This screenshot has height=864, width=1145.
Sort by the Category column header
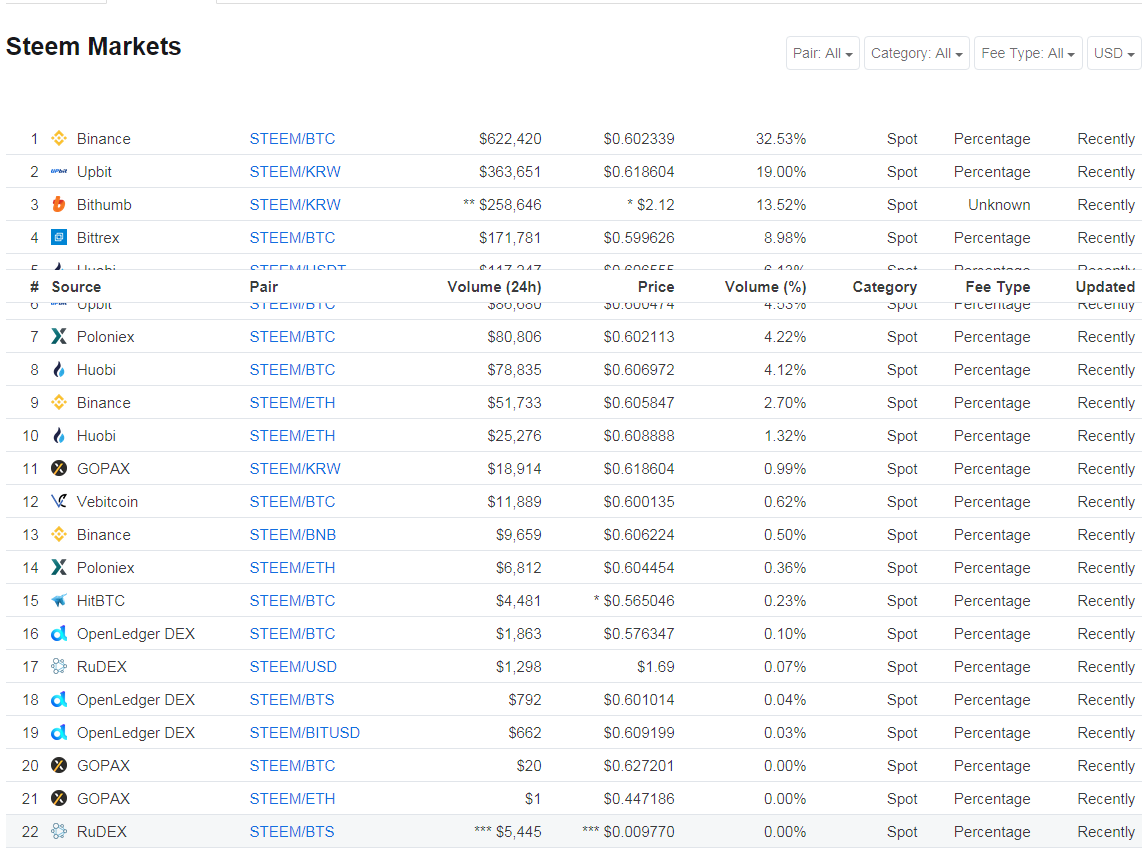884,286
